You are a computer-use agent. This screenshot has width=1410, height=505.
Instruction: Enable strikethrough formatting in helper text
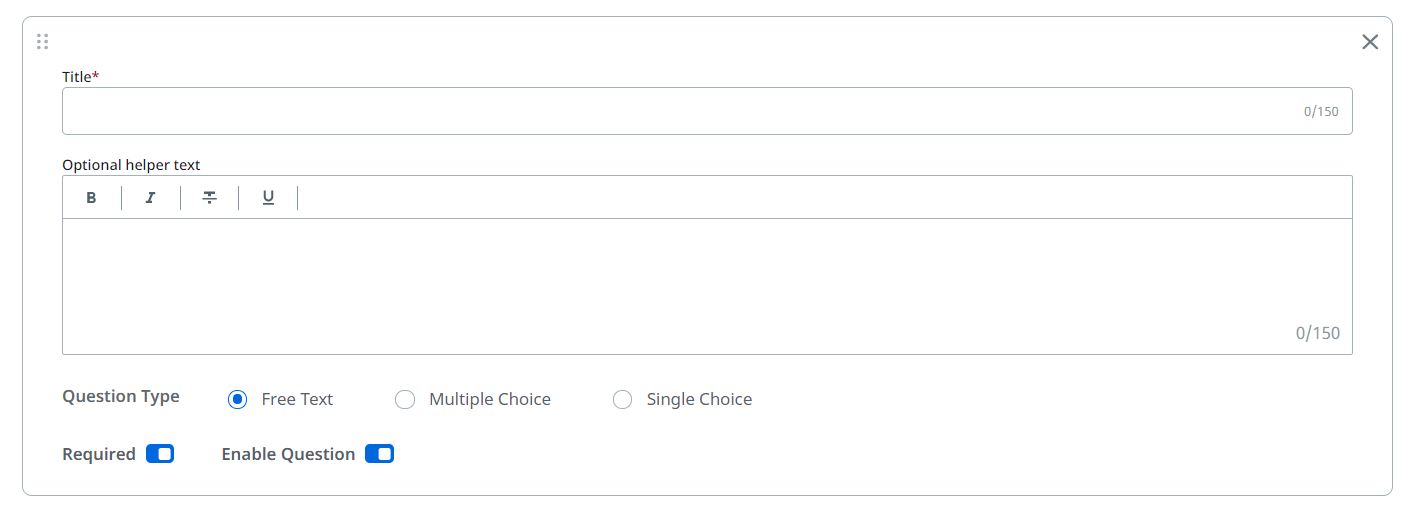point(209,198)
